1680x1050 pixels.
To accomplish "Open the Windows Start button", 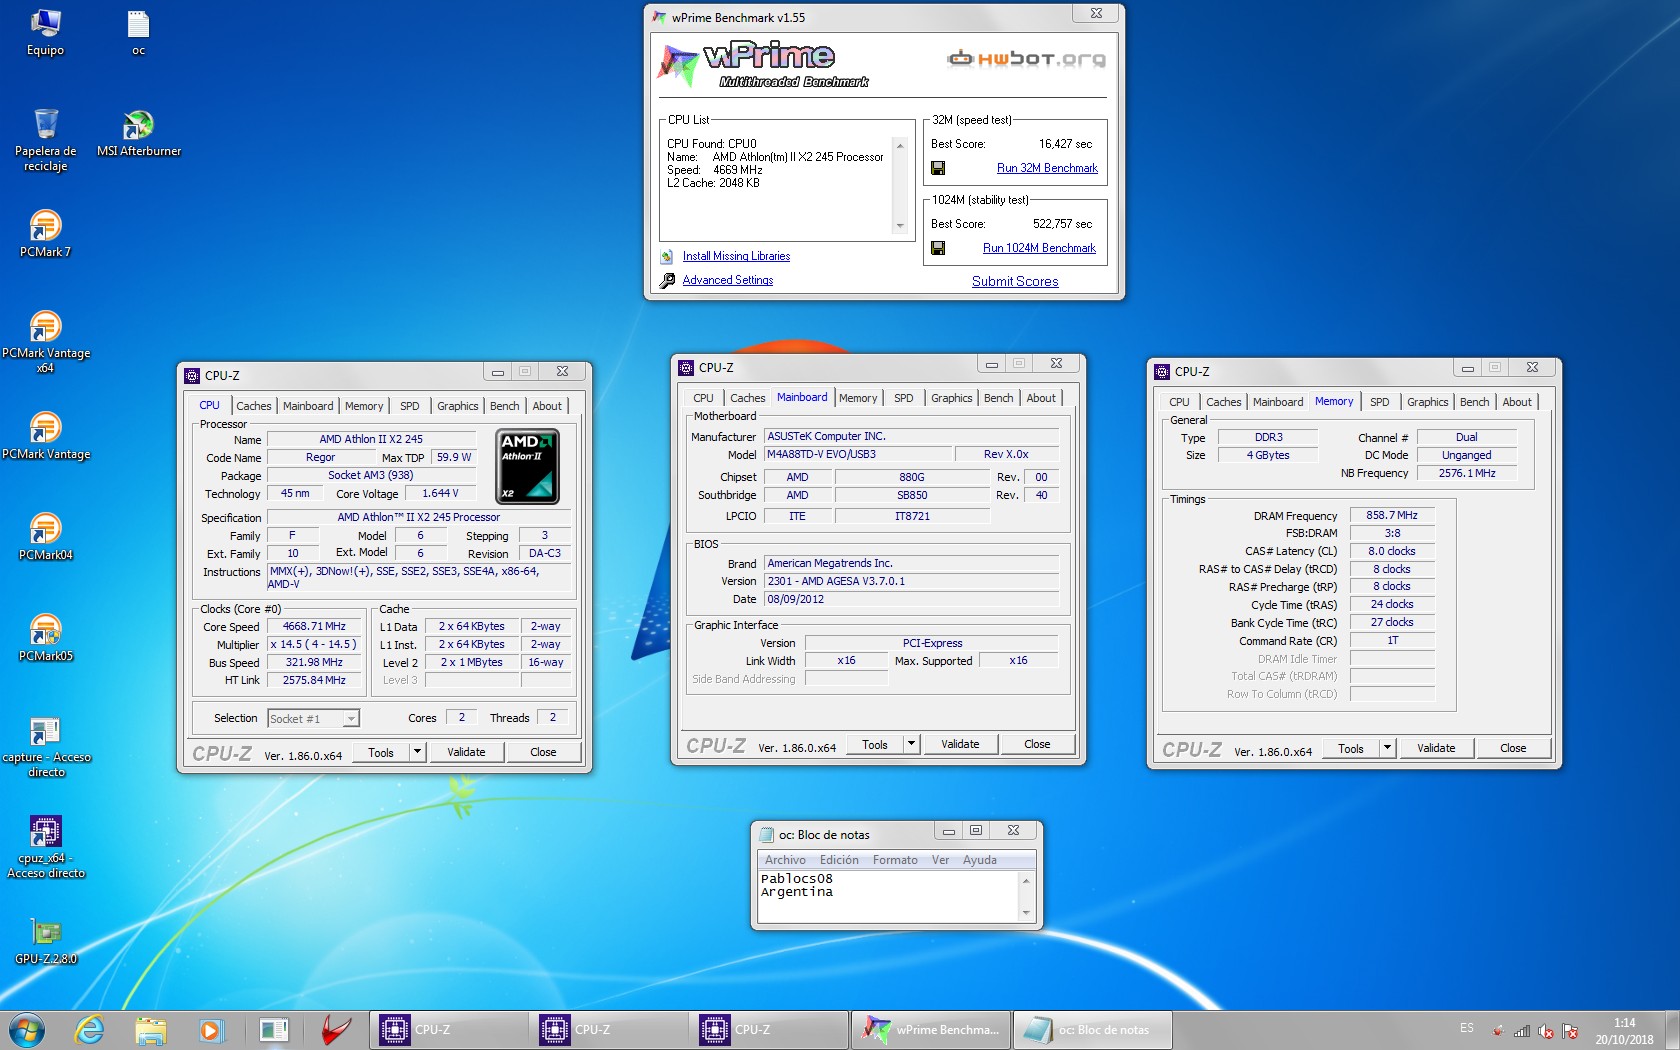I will pyautogui.click(x=27, y=1029).
